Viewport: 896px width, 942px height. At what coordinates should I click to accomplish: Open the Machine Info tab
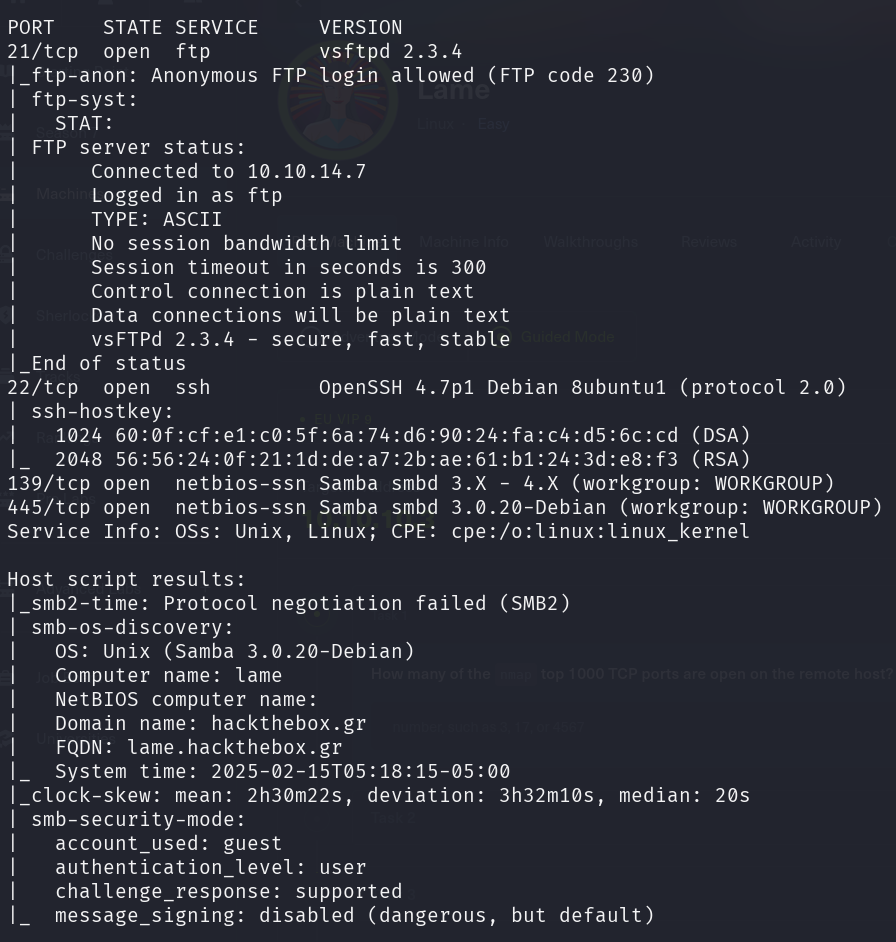coord(464,242)
